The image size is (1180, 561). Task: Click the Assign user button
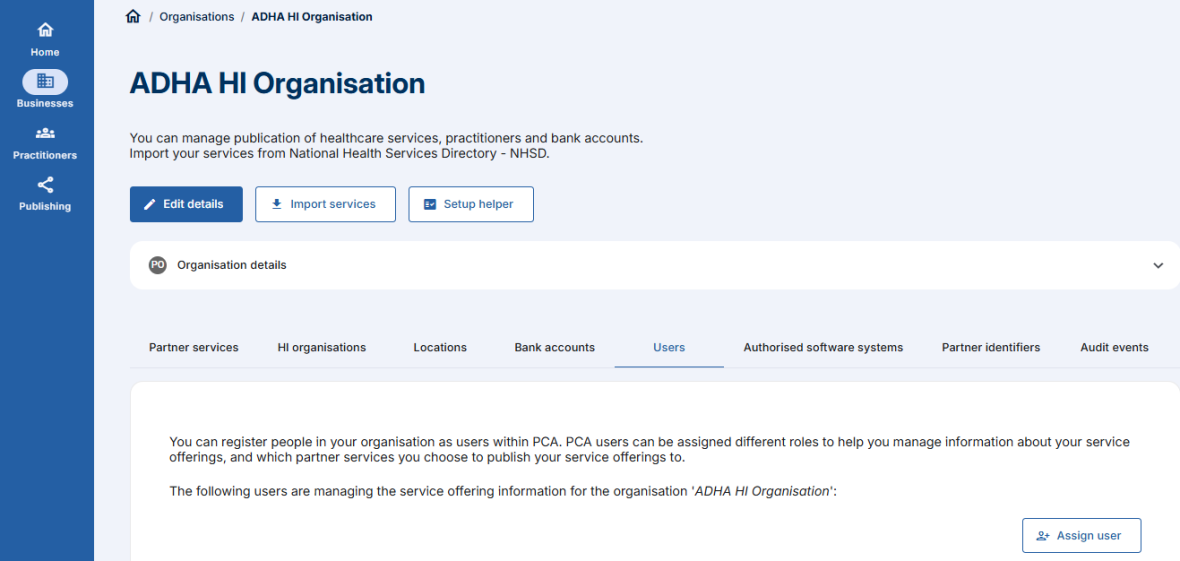click(1081, 535)
